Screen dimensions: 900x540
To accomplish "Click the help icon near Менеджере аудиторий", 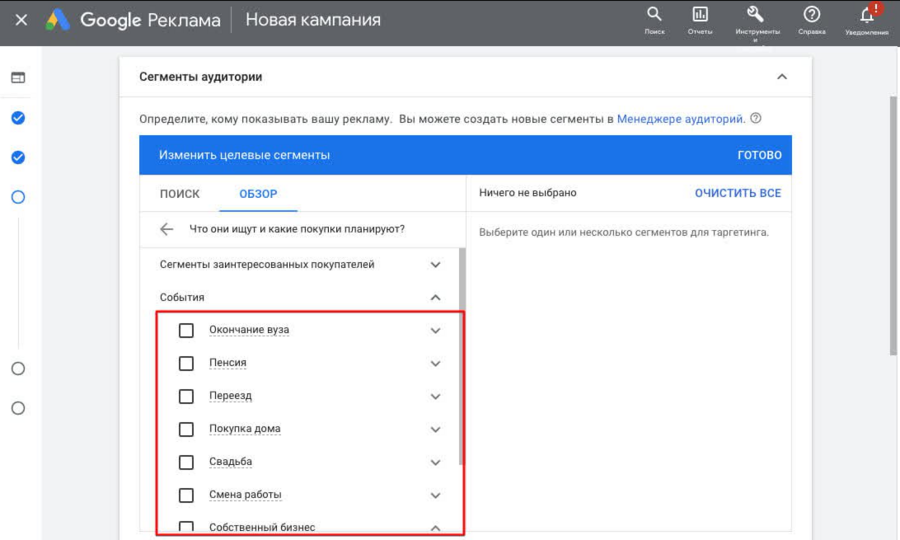I will tap(756, 118).
